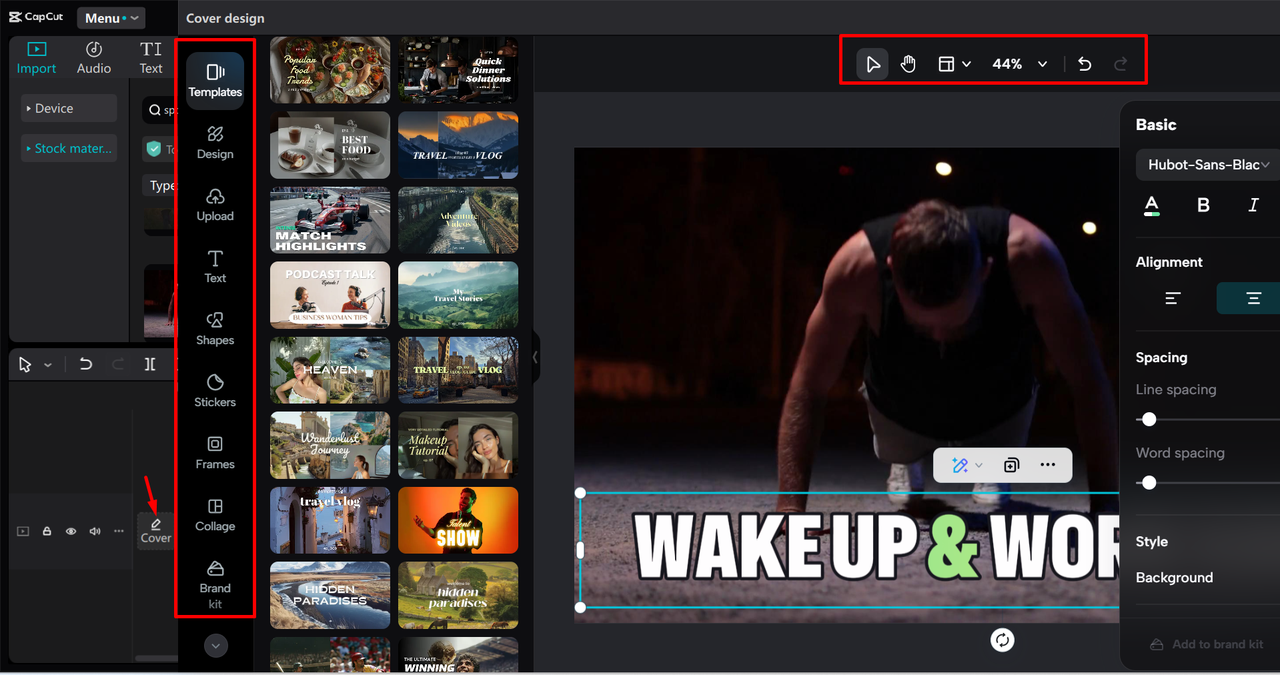Open the Stickers panel in sidebar
This screenshot has height=675, width=1280.
click(215, 390)
